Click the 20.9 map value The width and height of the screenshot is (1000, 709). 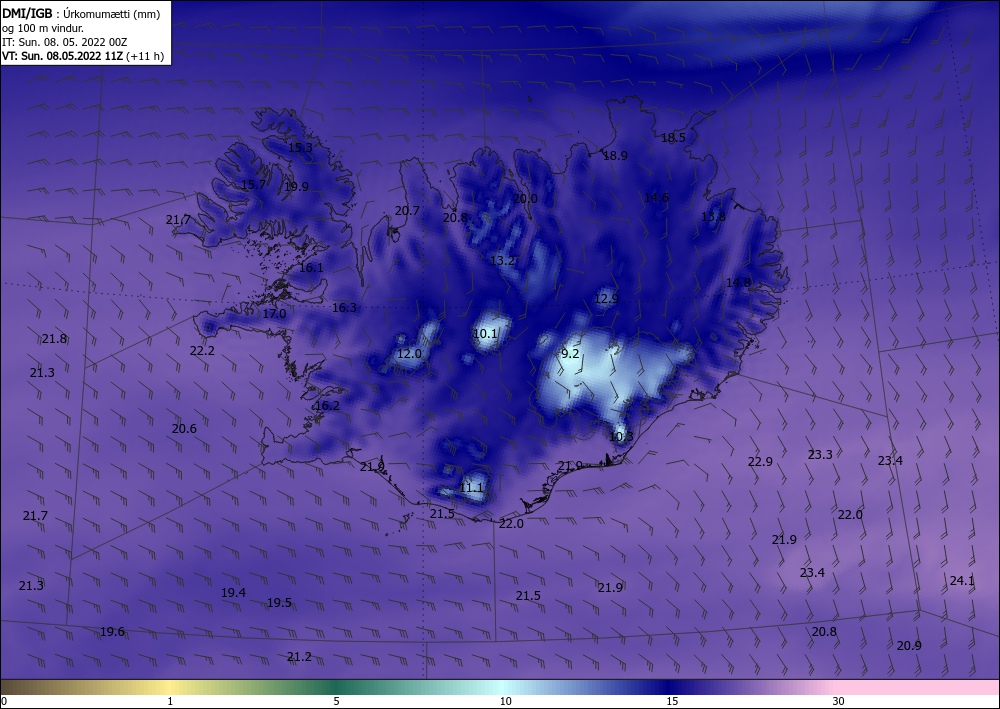(909, 645)
